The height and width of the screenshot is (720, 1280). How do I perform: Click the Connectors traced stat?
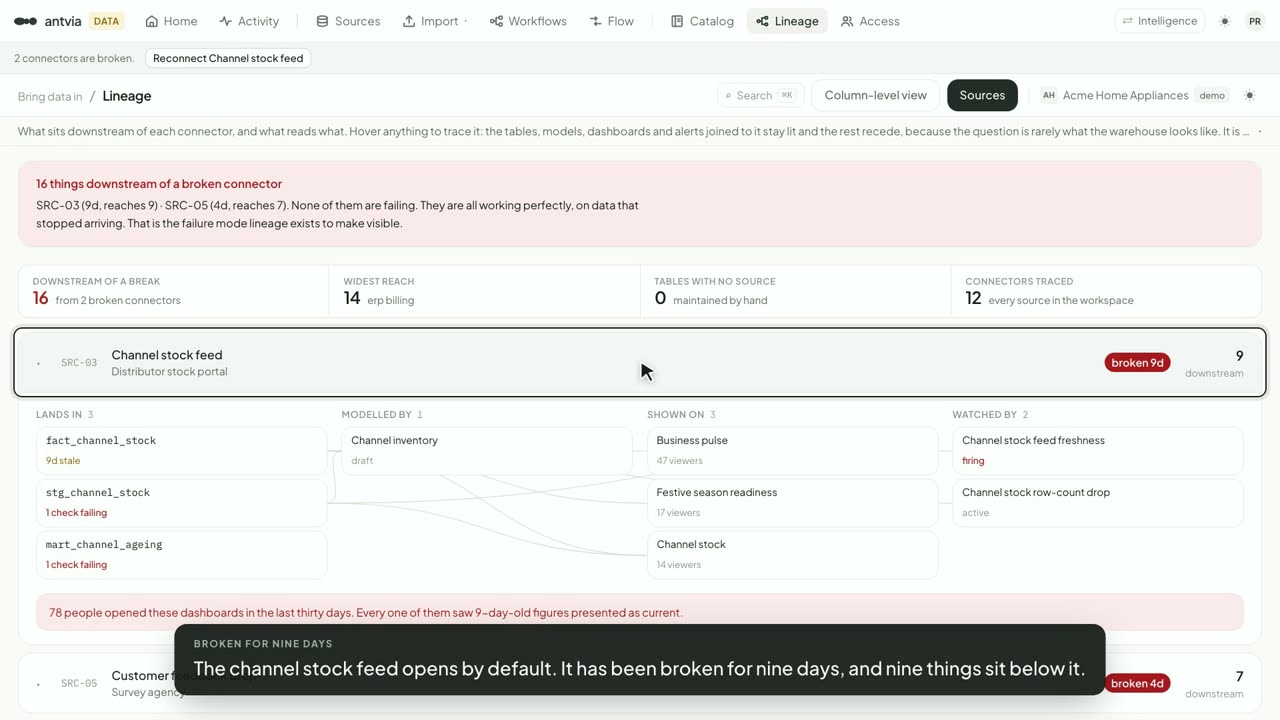coord(1106,291)
